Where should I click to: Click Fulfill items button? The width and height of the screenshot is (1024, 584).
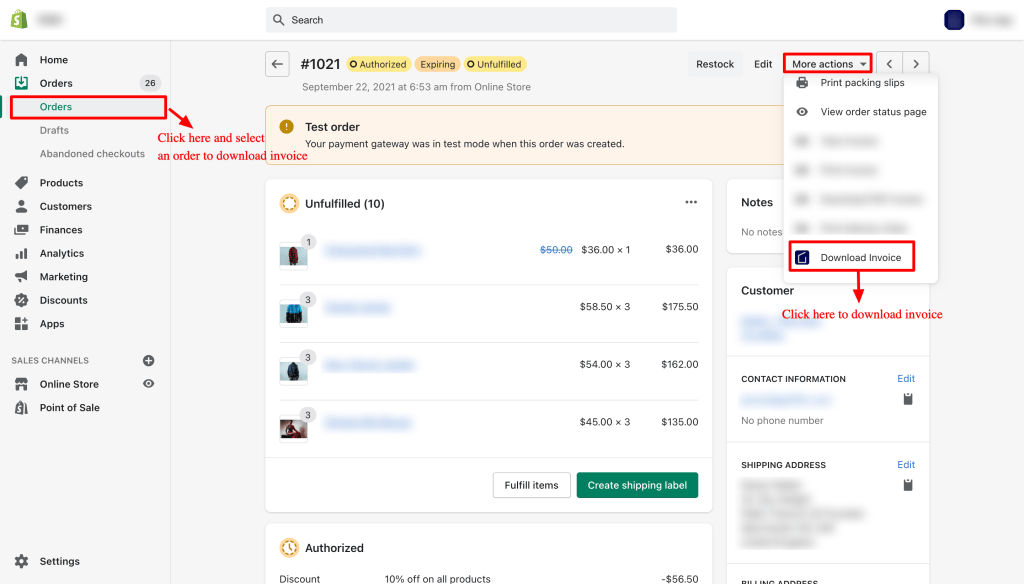pyautogui.click(x=532, y=485)
